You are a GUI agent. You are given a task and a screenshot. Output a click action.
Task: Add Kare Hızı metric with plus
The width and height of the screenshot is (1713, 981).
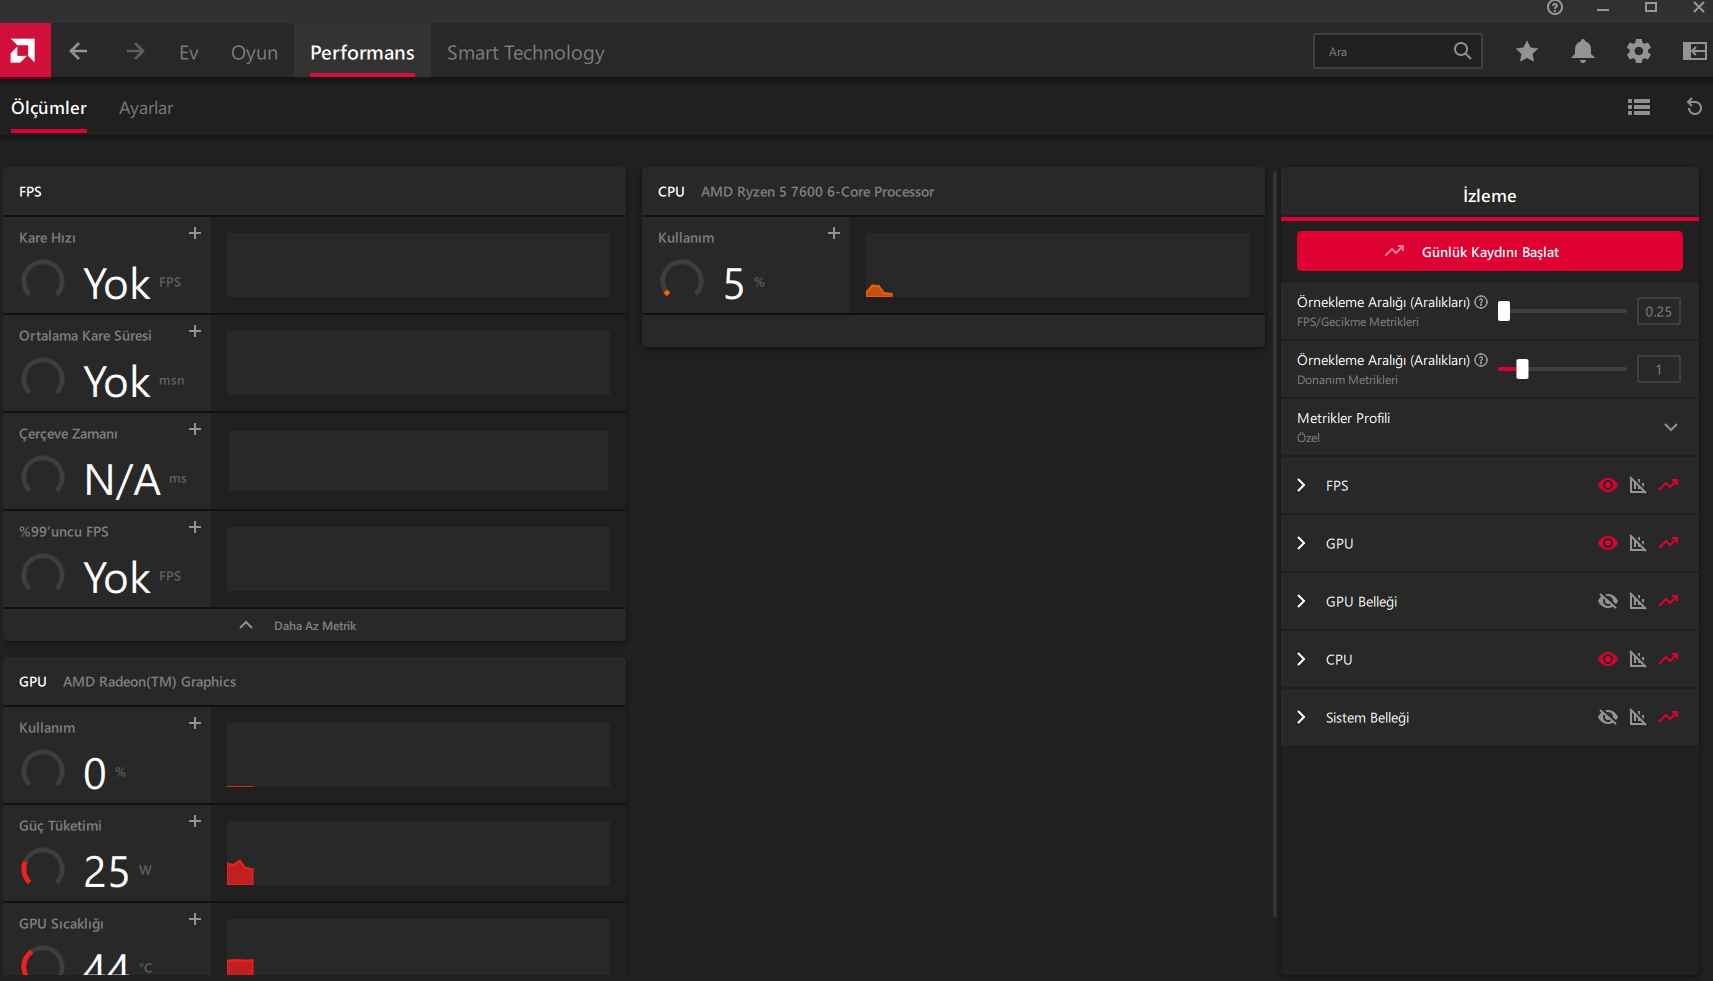195,233
